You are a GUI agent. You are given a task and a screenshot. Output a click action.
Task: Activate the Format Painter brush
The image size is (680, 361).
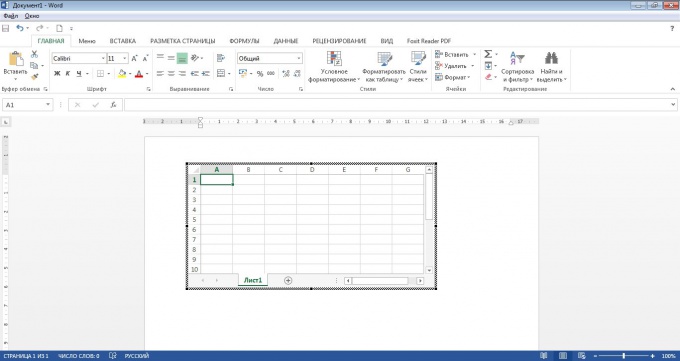coord(34,76)
